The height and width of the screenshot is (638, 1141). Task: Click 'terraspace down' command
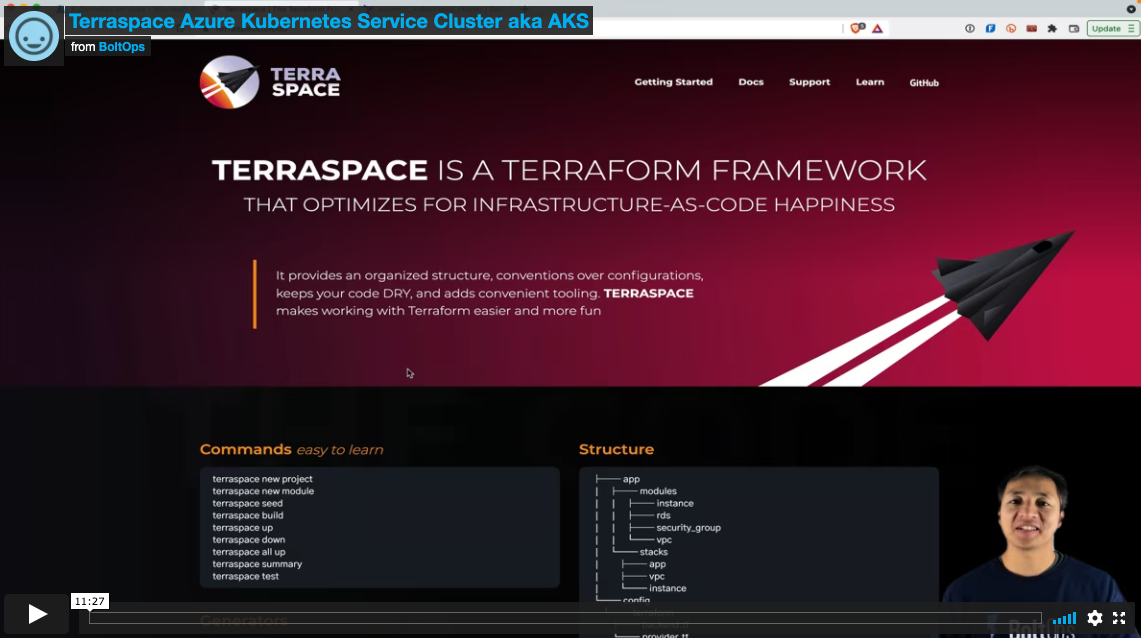248,540
